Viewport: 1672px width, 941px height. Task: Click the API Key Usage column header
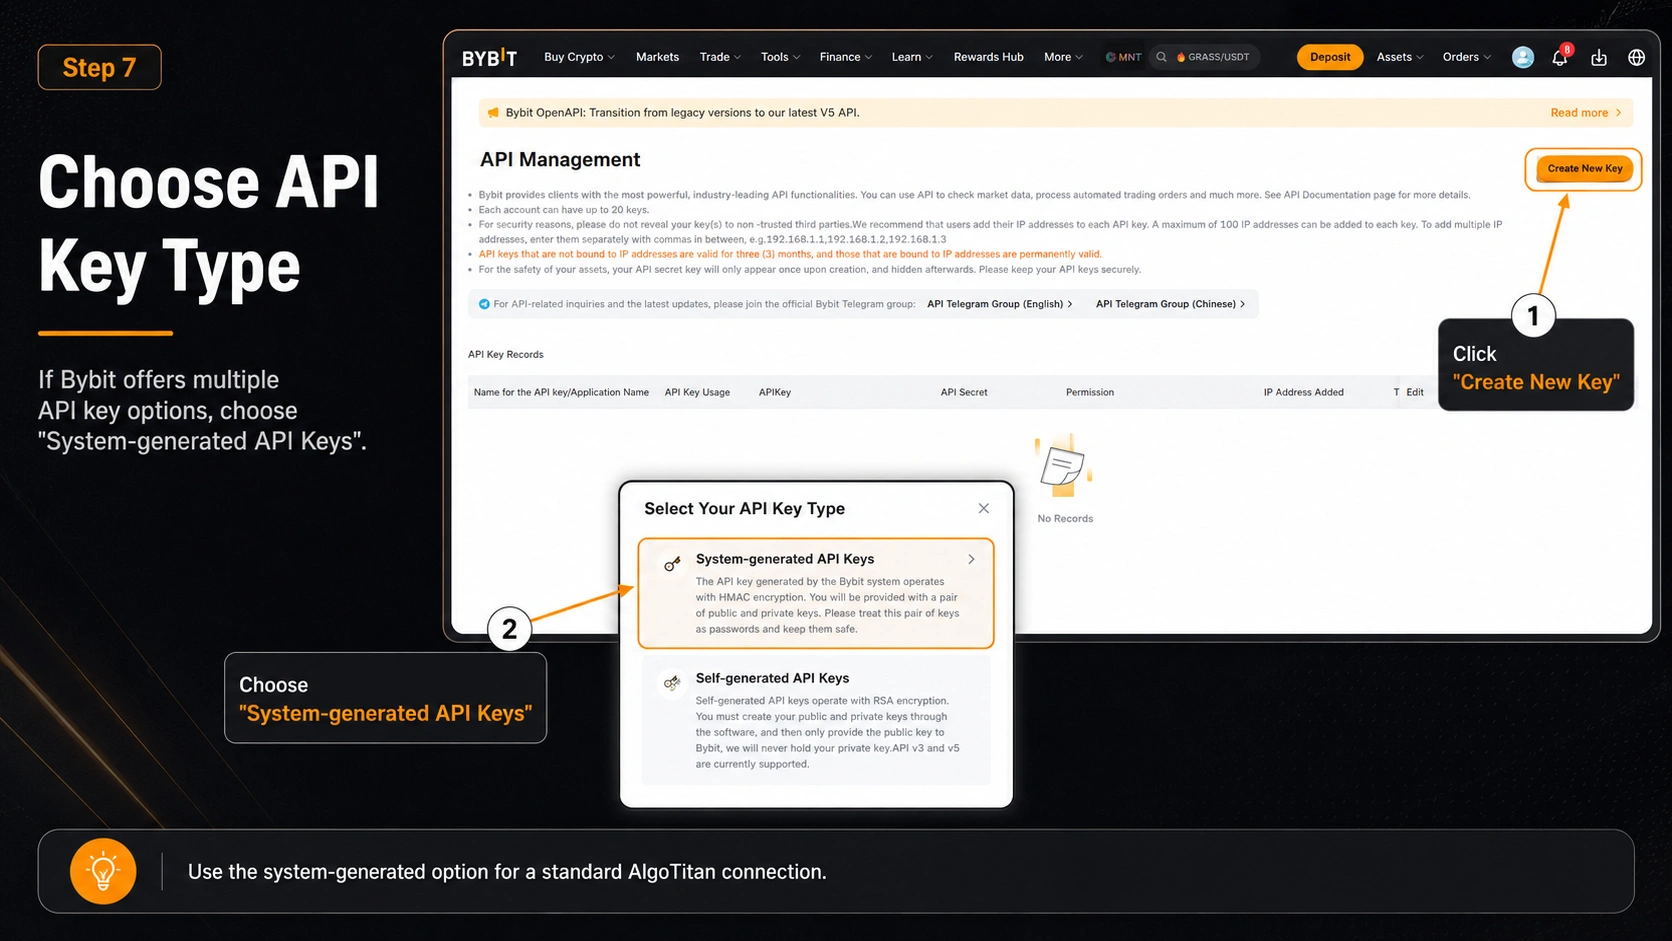[x=697, y=392]
